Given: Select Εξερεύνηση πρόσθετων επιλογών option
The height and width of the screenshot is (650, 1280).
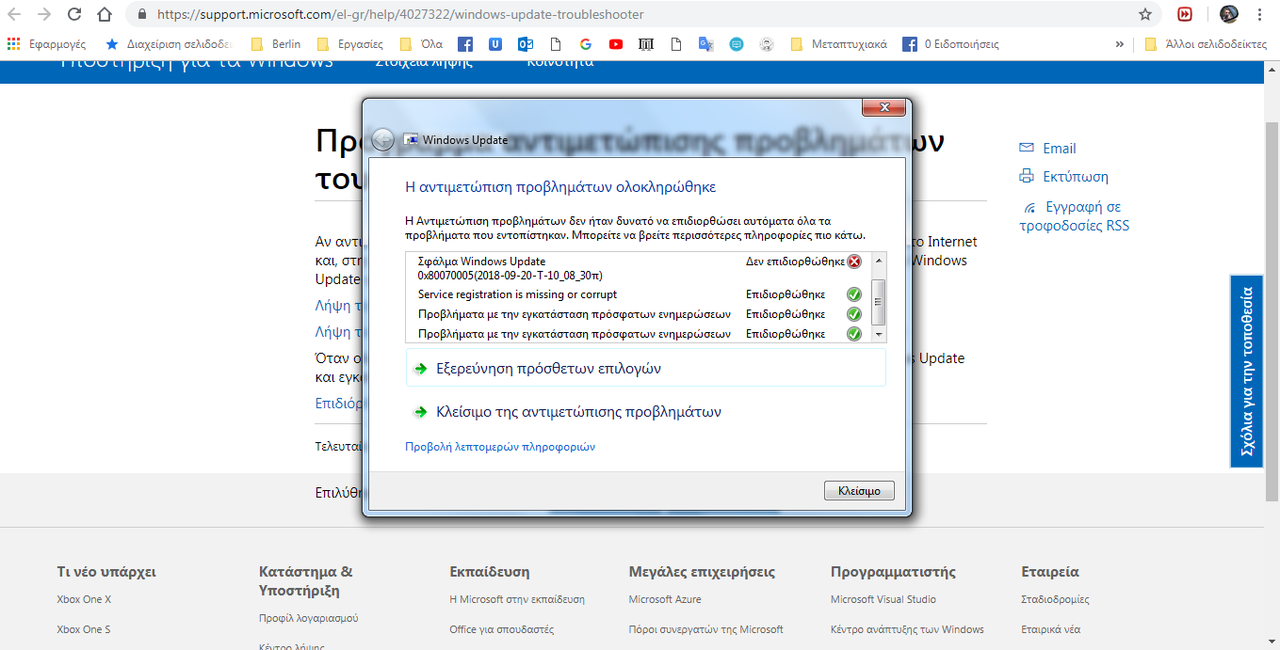Looking at the screenshot, I should click(x=549, y=368).
